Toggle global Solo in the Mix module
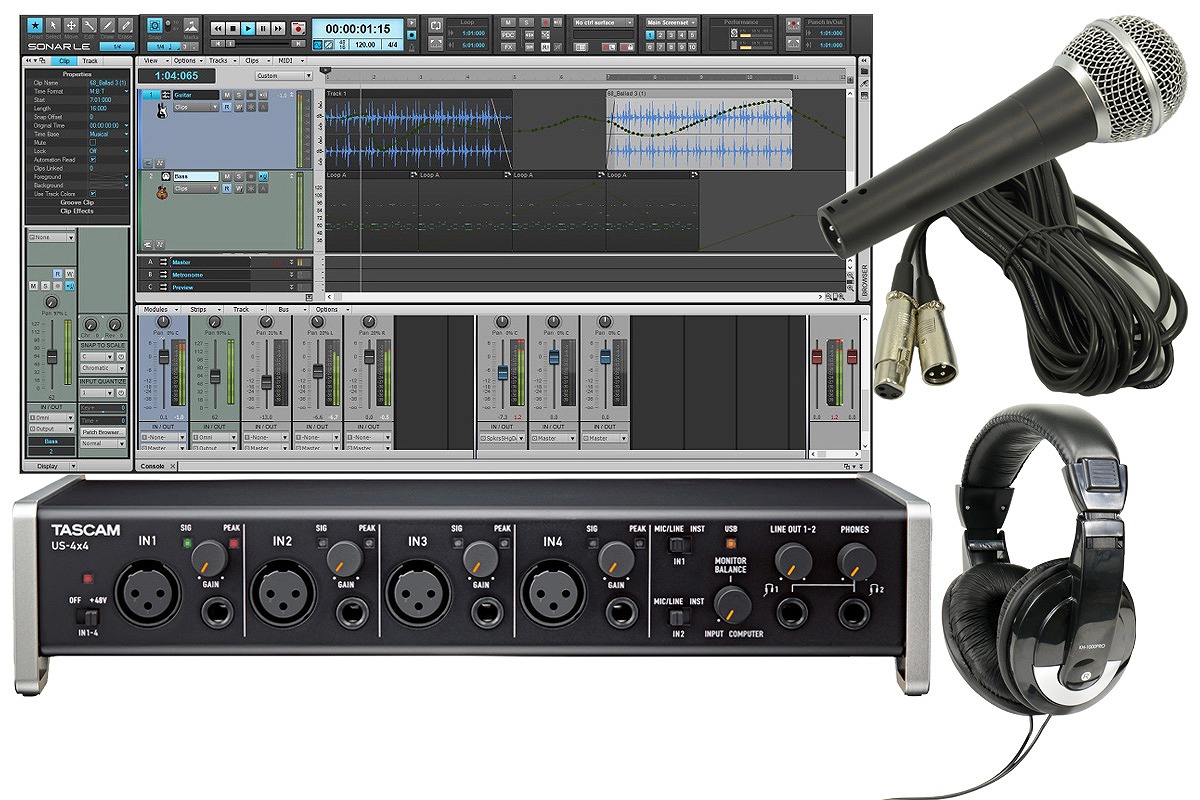 point(527,21)
